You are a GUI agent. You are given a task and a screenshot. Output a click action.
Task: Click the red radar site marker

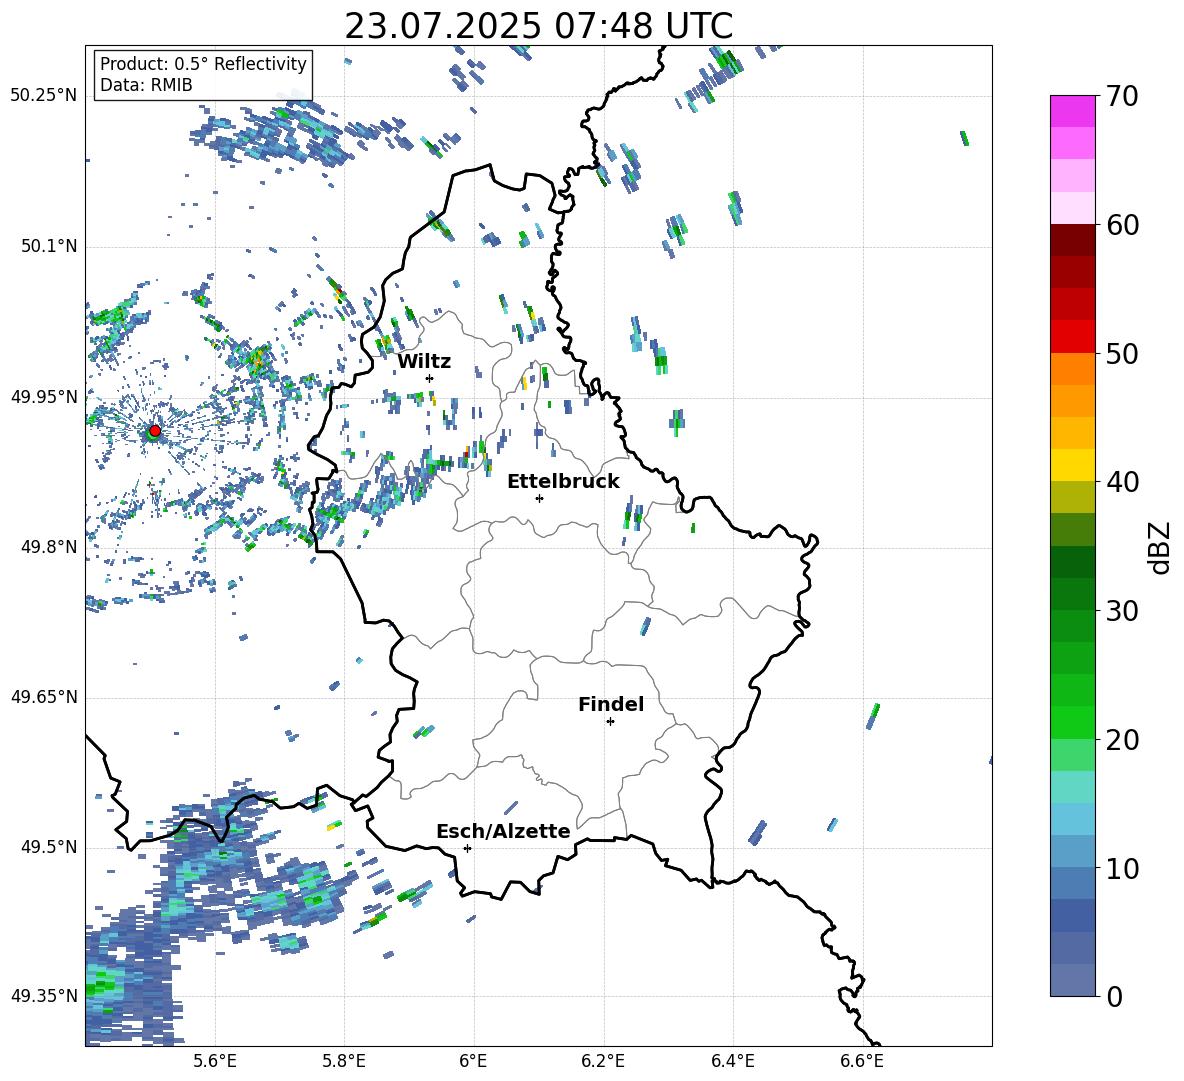(x=155, y=431)
